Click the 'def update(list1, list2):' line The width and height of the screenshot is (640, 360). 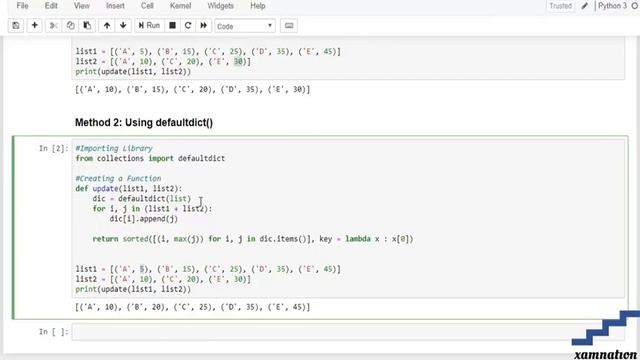click(129, 189)
